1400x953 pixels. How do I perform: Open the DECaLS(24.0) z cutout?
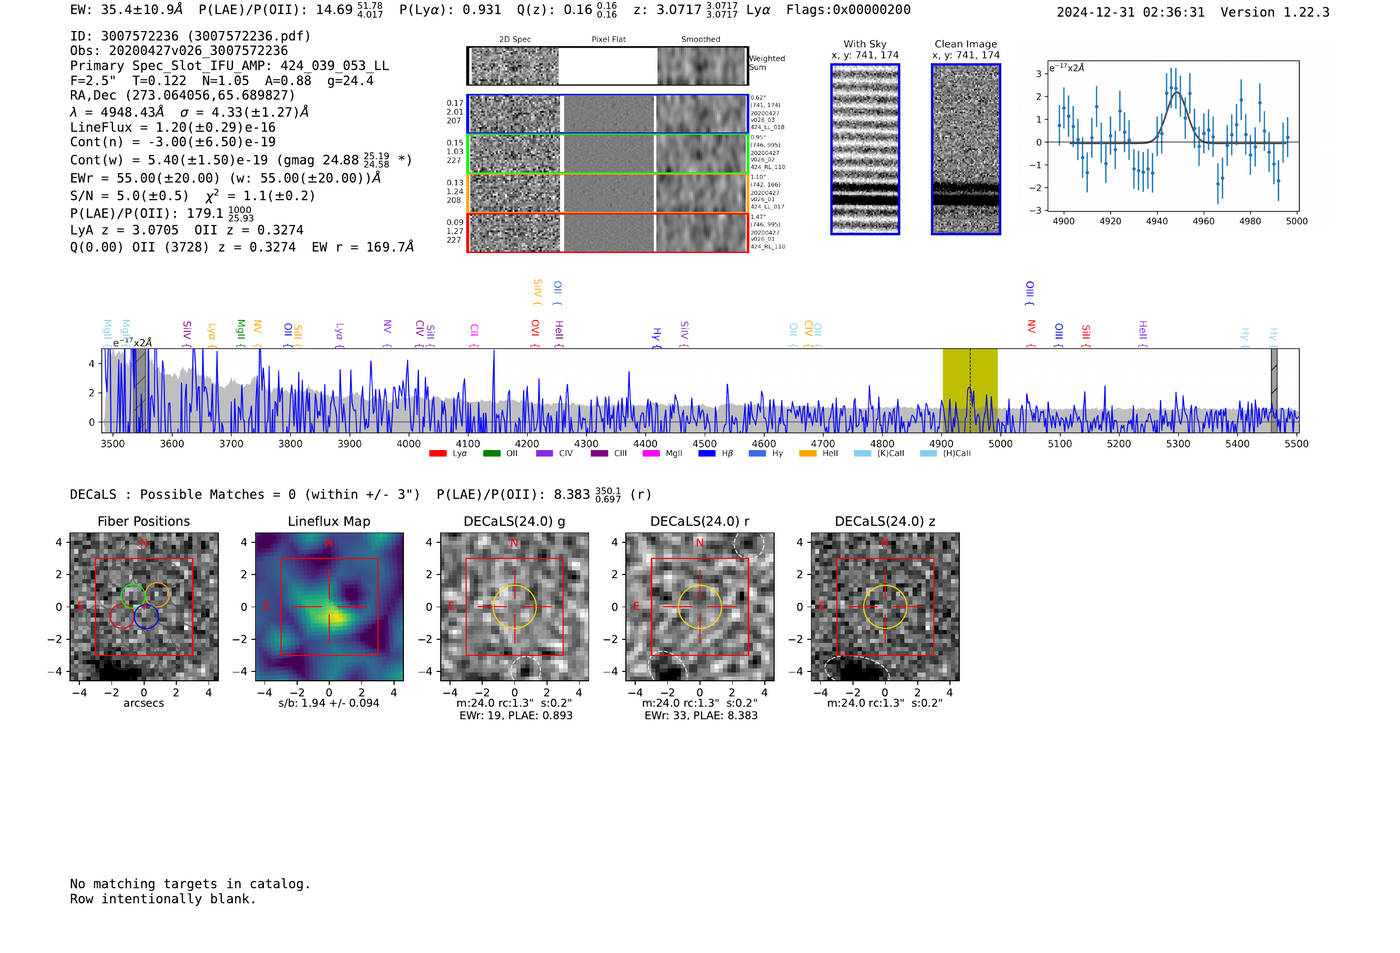click(x=885, y=607)
